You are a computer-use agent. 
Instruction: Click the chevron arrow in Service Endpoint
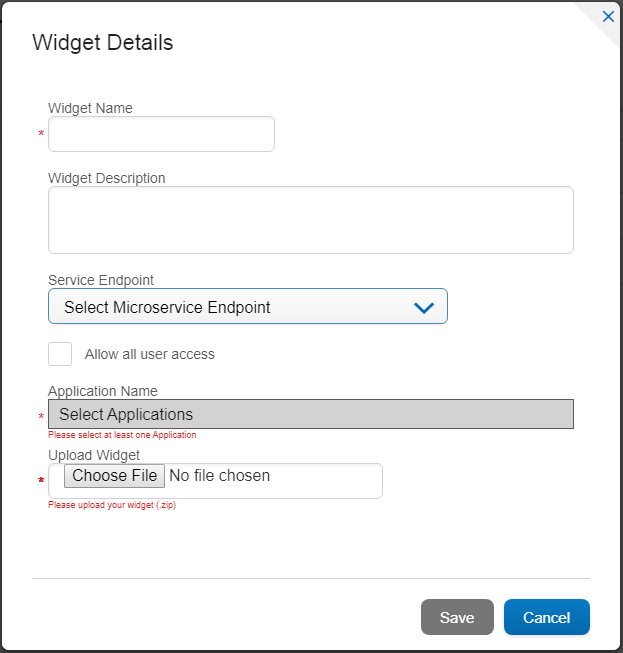[x=424, y=308]
